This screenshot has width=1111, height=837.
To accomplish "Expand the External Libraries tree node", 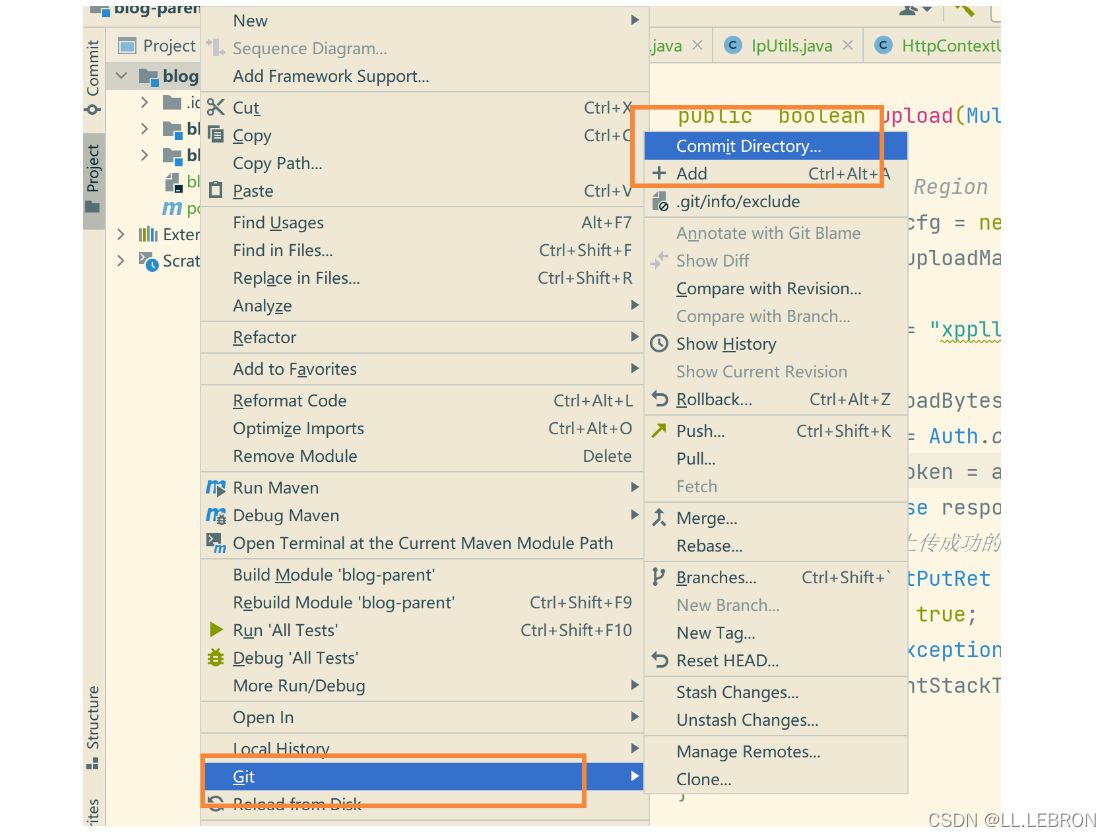I will [121, 234].
